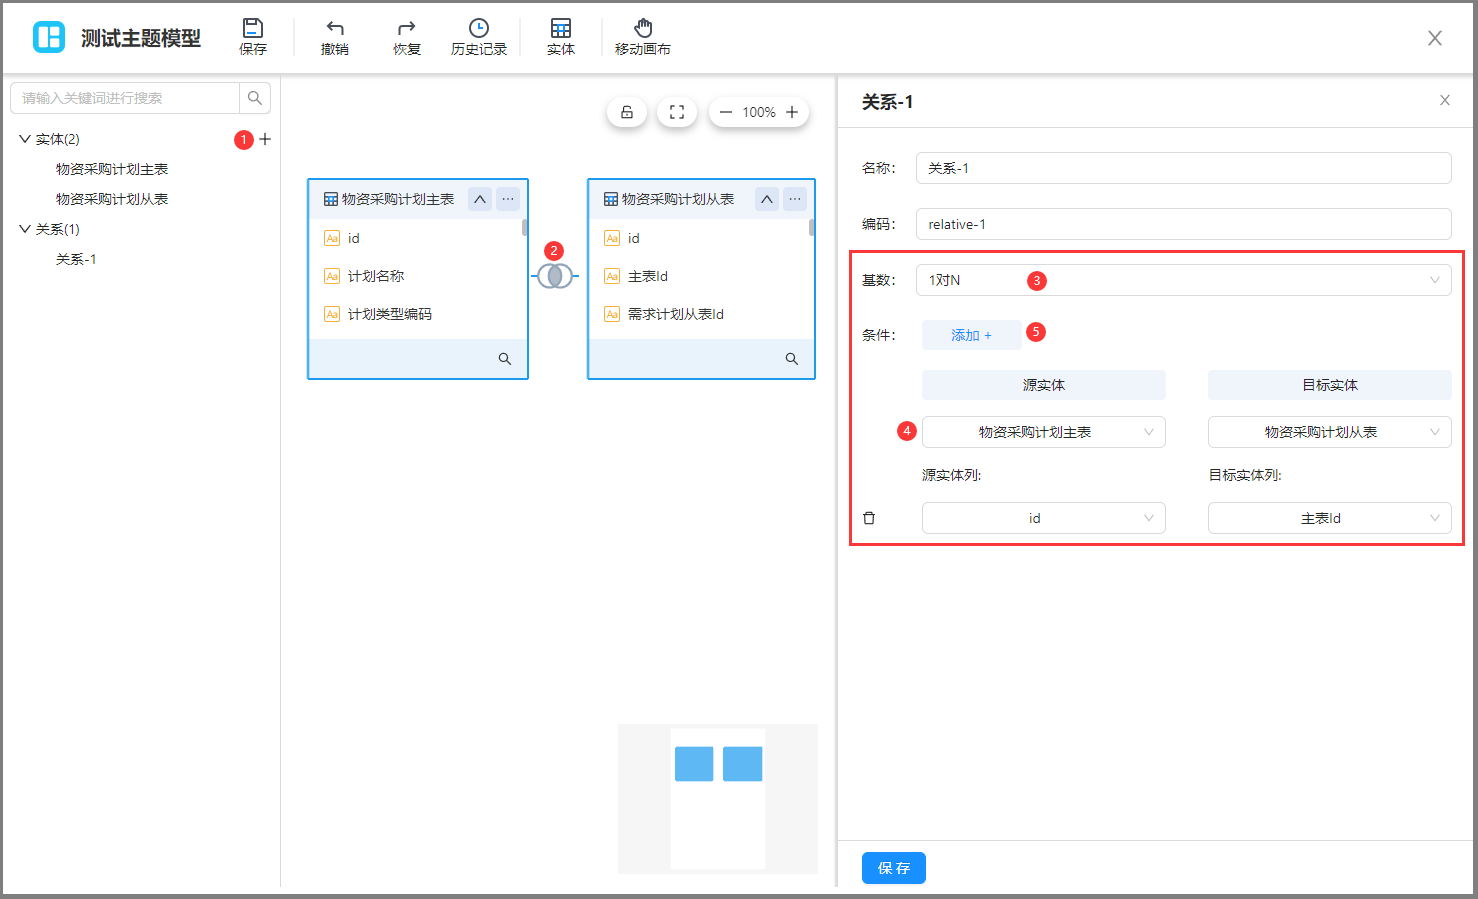Select 关系-1 in the tree

coord(76,259)
